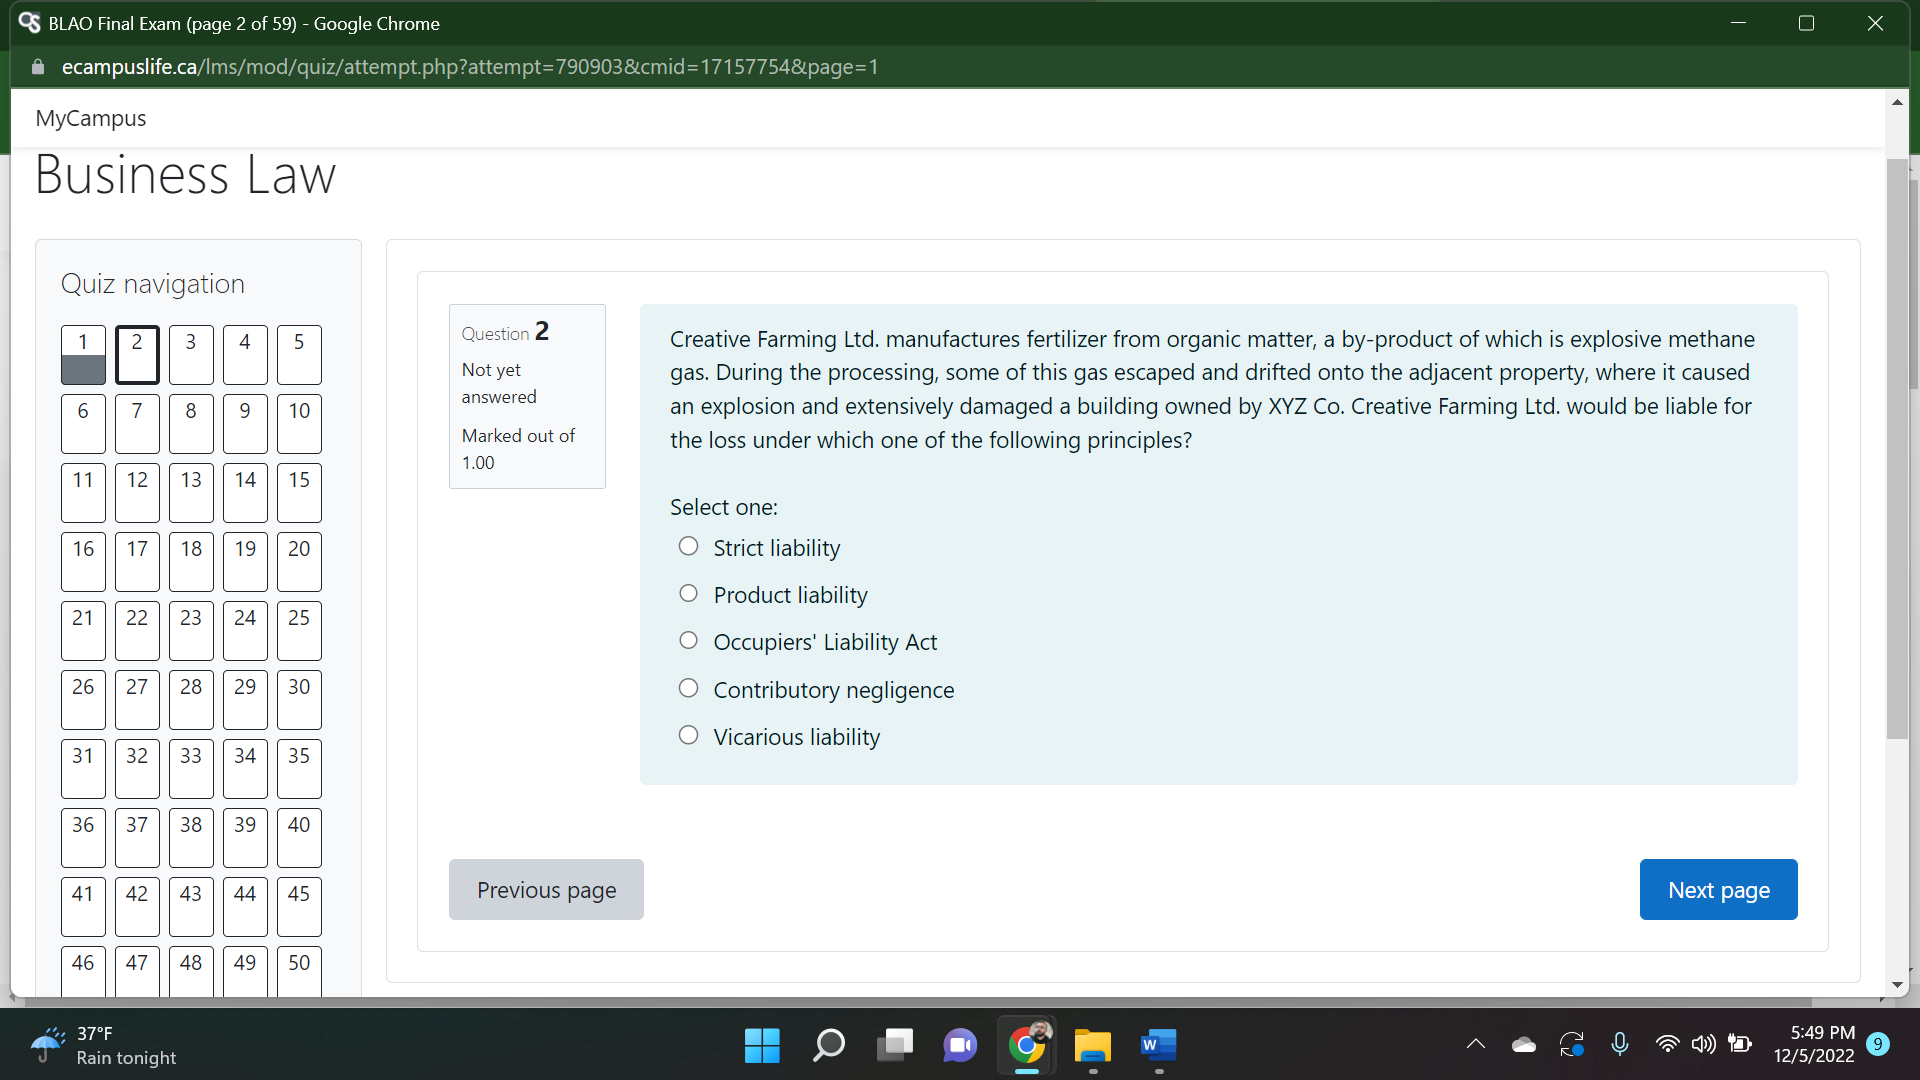Image resolution: width=1920 pixels, height=1080 pixels.
Task: Switch to the BLAO Final Exam tab
Action: pyautogui.click(x=240, y=23)
